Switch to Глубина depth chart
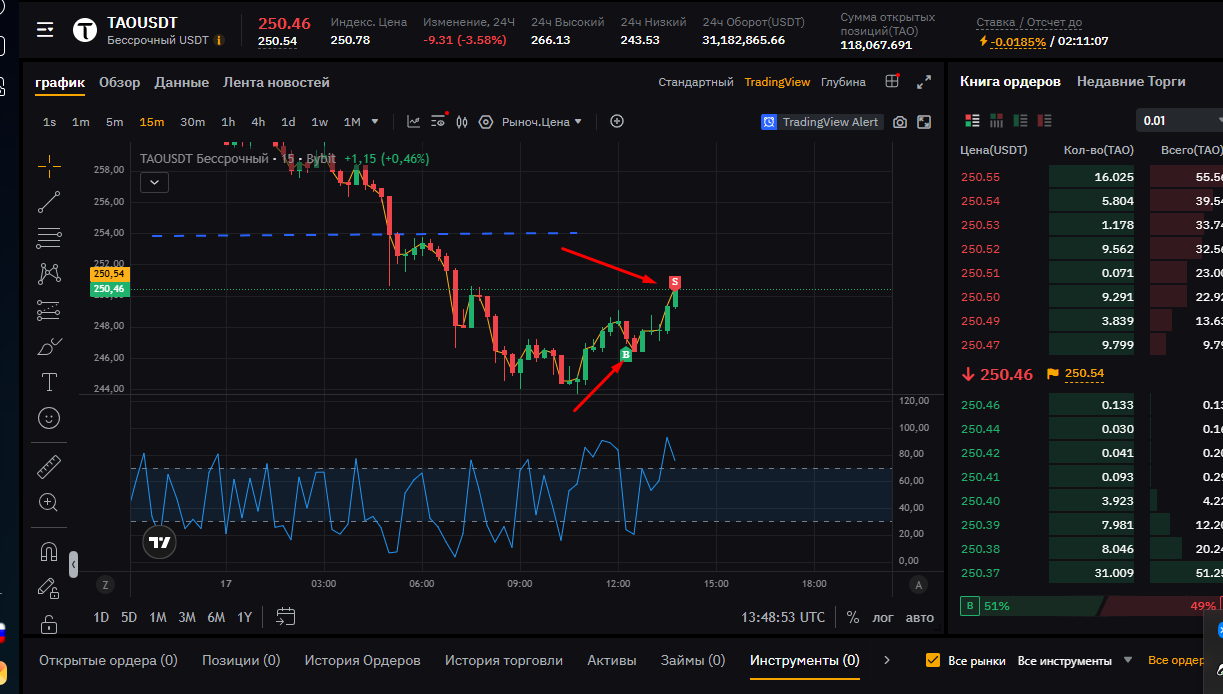 [843, 82]
